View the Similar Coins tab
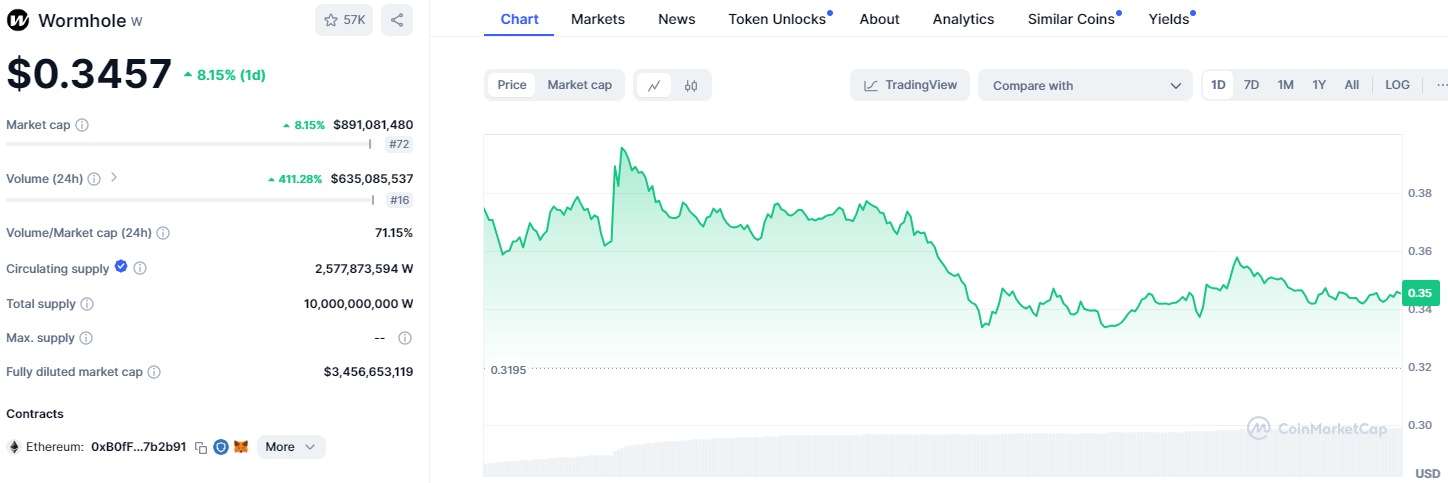 (1072, 19)
